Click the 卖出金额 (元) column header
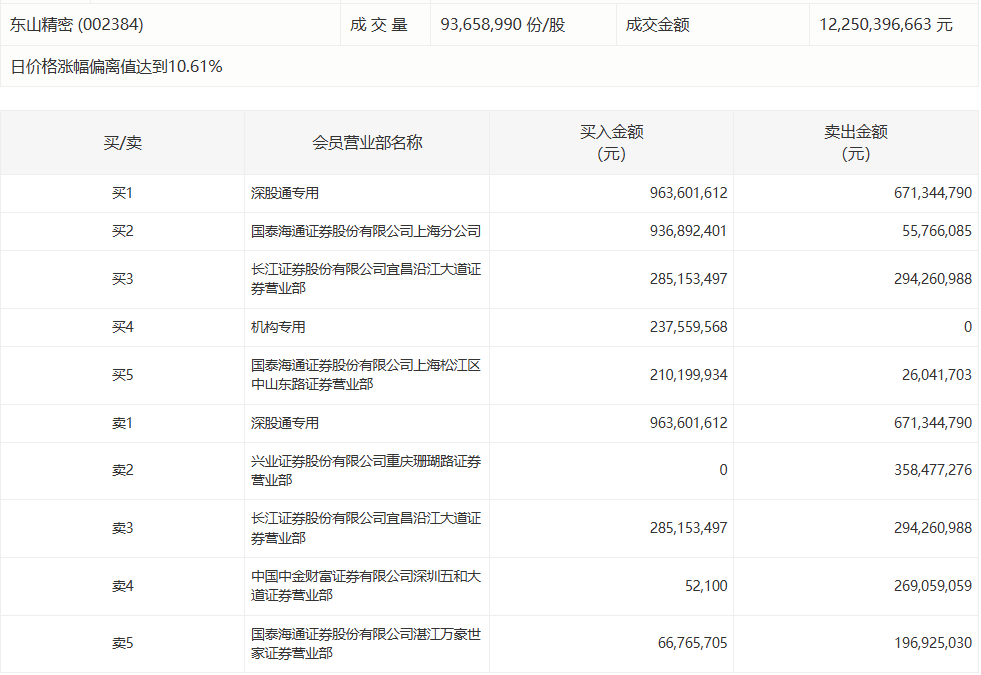 pyautogui.click(x=855, y=143)
